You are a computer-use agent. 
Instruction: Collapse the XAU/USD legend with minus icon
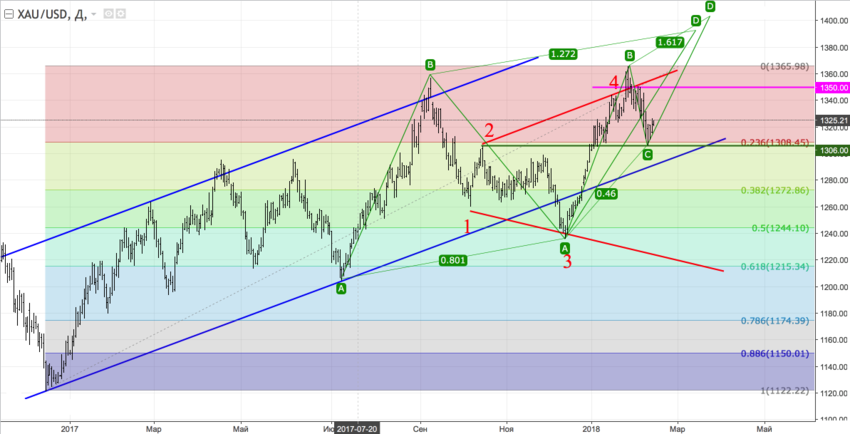9,14
